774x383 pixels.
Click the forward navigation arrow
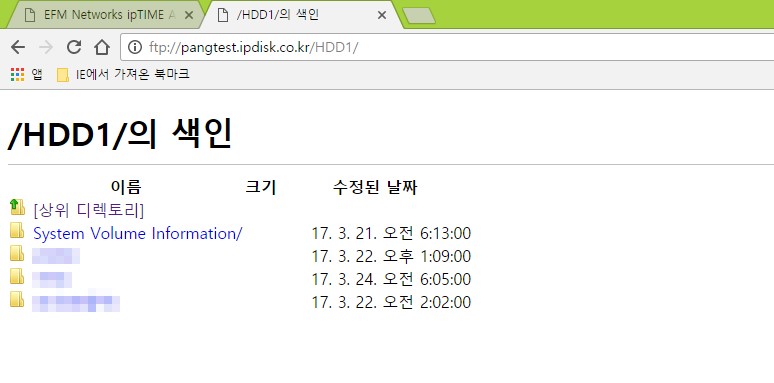click(46, 47)
